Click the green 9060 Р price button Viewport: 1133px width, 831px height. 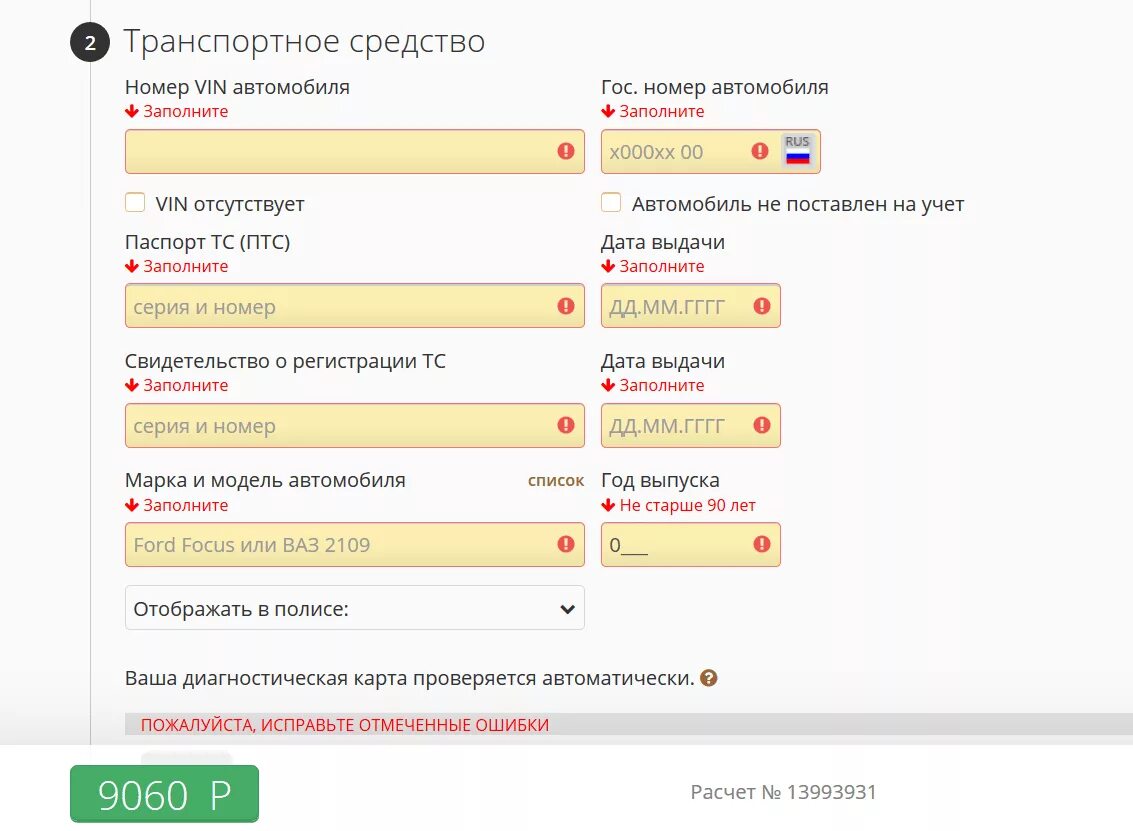[164, 794]
